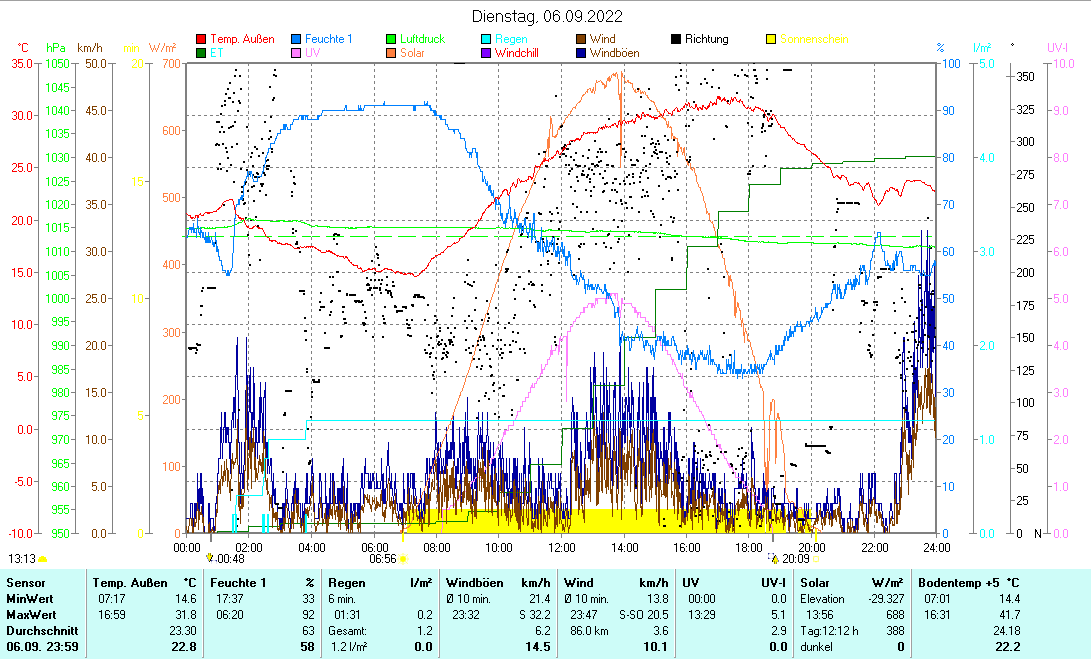The width and height of the screenshot is (1091, 659).
Task: Click the pink UV legend square
Action: pos(296,53)
